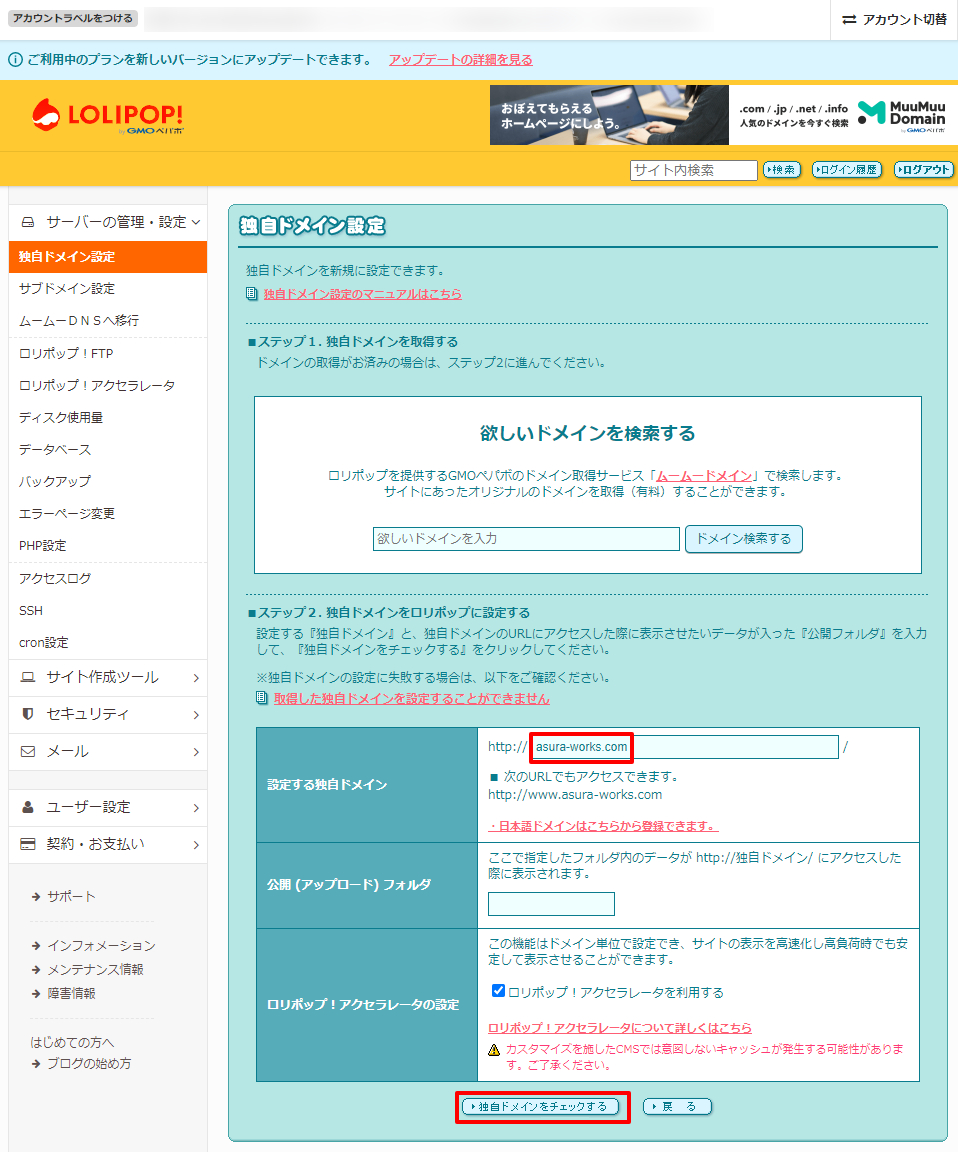Image resolution: width=958 pixels, height=1152 pixels.
Task: Click the 独自ドメインをチェックする button
Action: point(543,1106)
